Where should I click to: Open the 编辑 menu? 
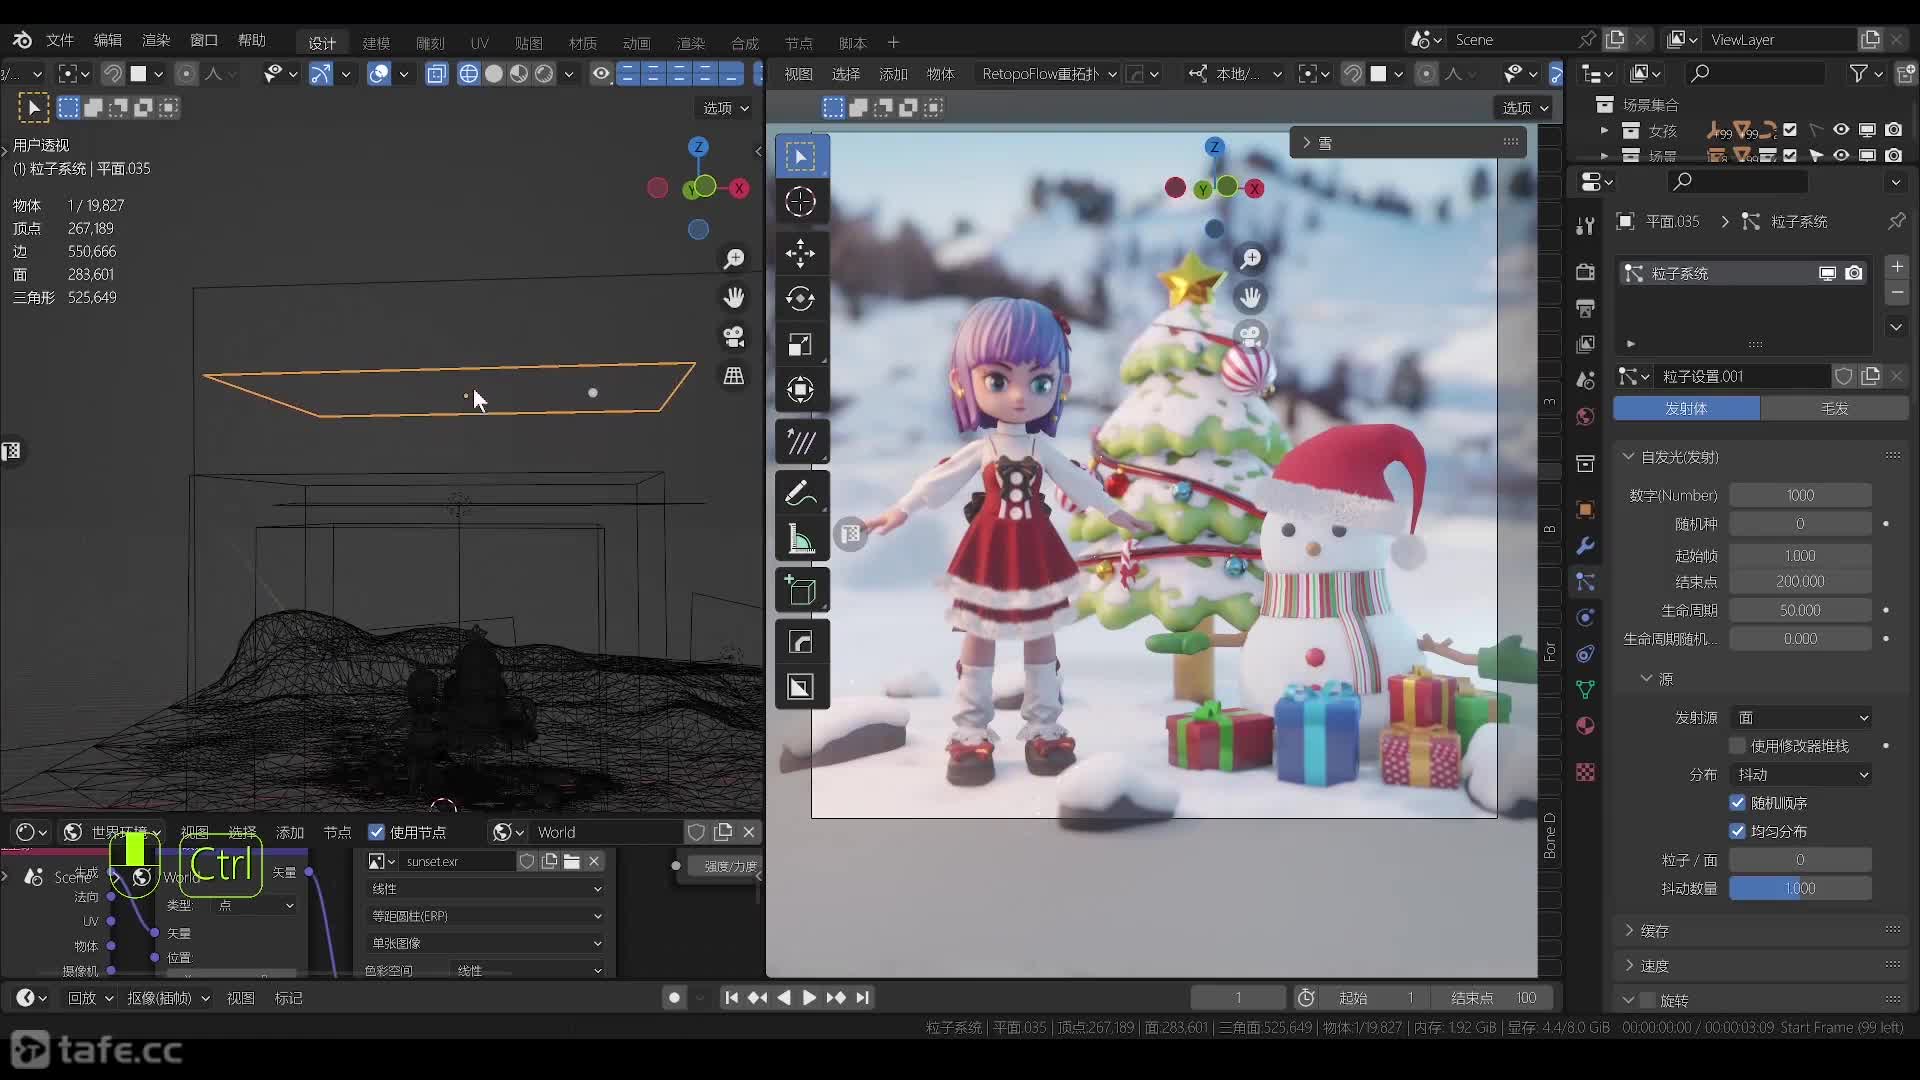pyautogui.click(x=108, y=40)
